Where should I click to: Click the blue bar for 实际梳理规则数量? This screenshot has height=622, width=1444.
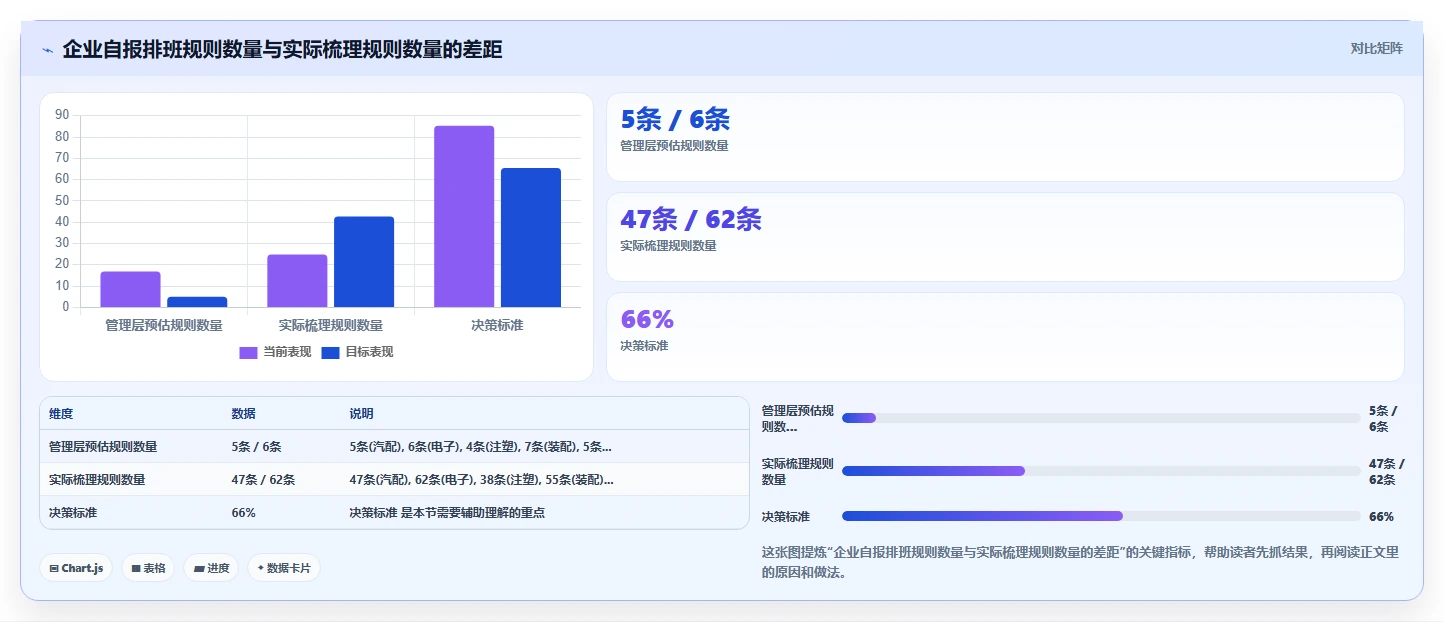pos(364,262)
